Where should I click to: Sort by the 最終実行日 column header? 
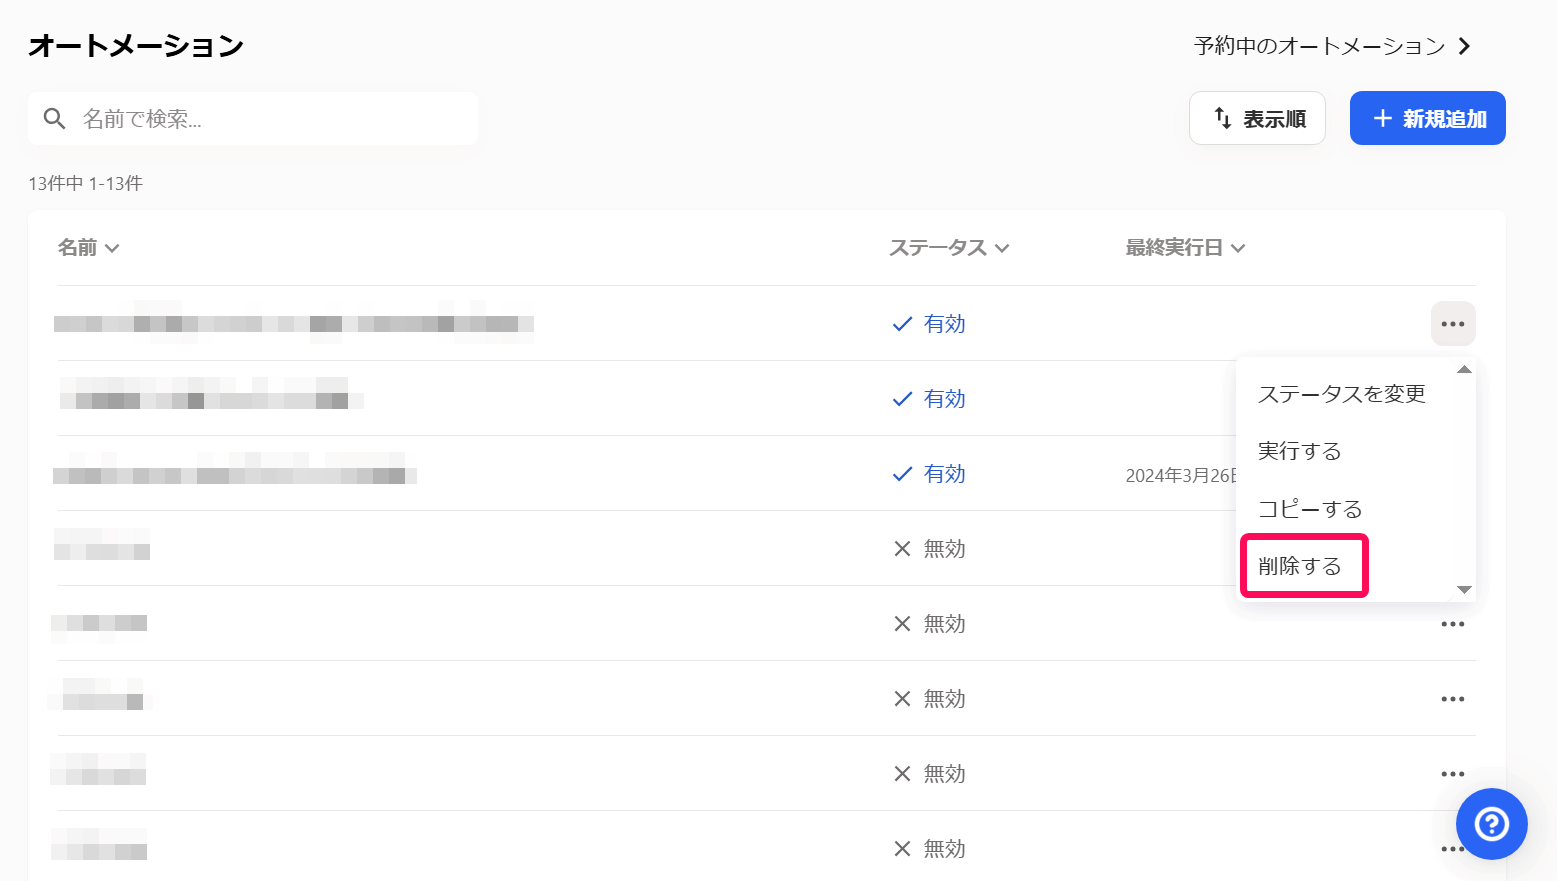(1185, 248)
